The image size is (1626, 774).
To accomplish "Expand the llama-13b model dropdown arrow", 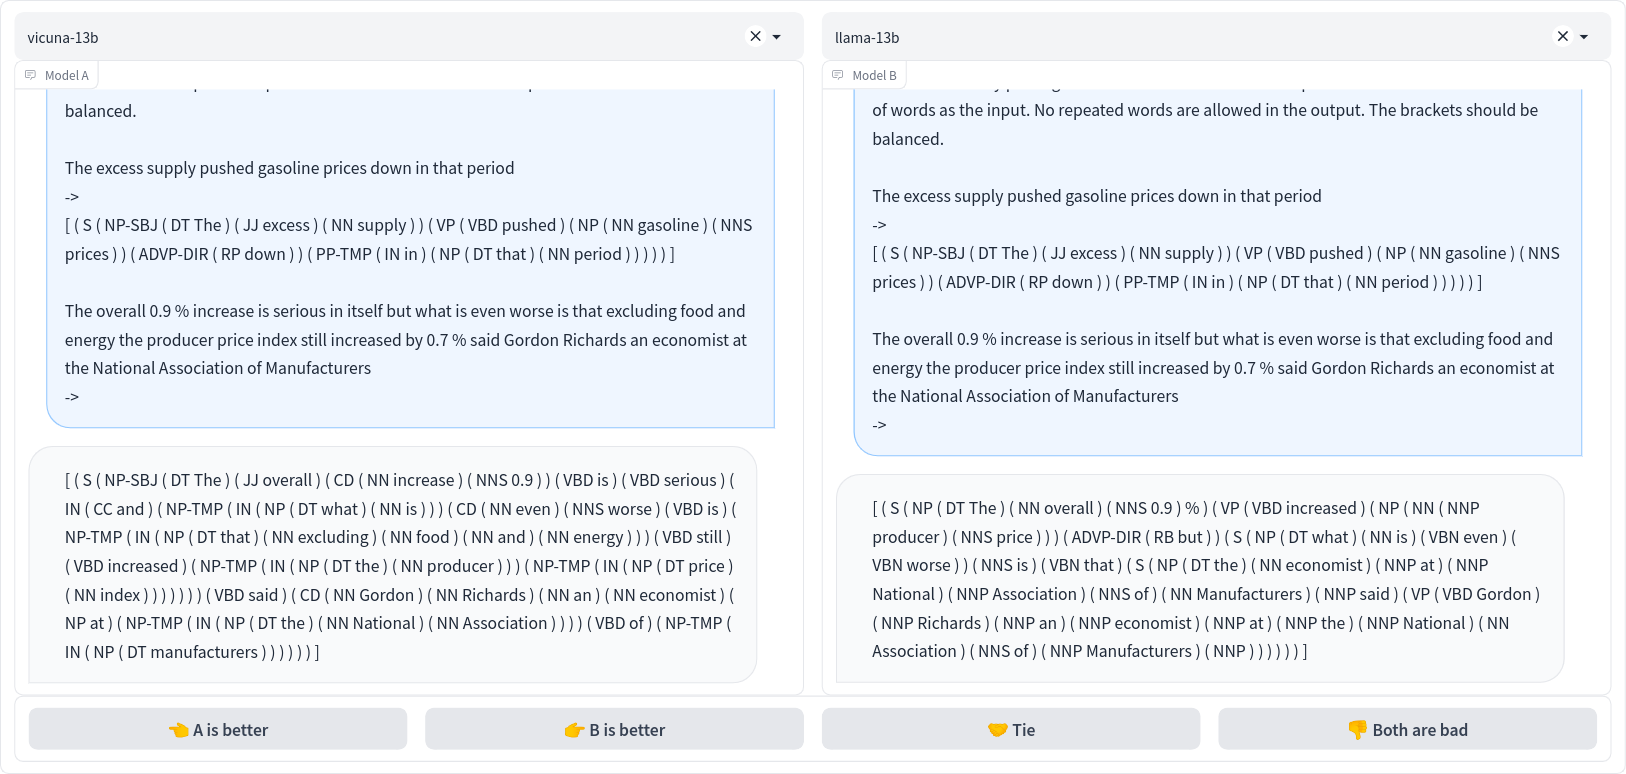I will (1584, 37).
